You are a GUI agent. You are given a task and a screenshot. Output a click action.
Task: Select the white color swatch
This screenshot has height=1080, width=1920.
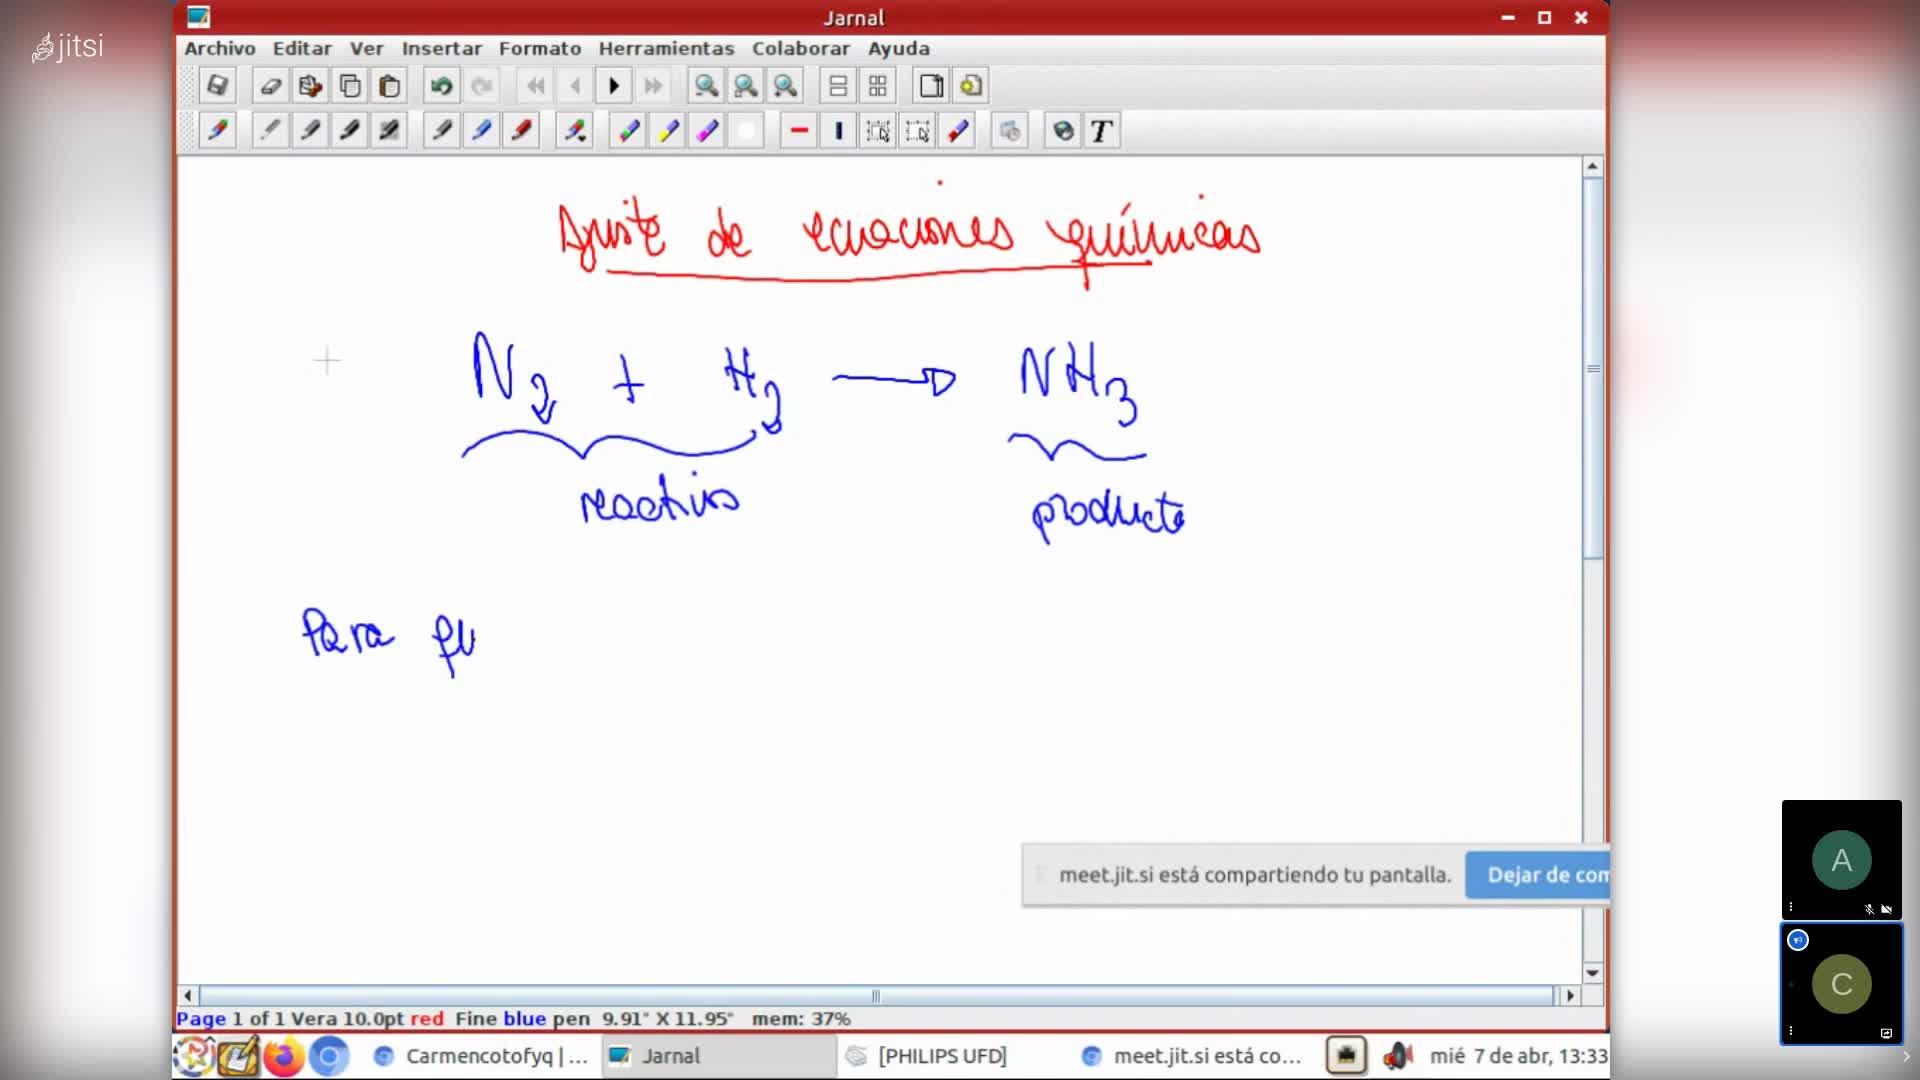746,131
